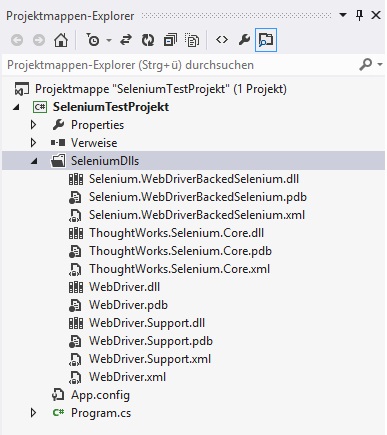Toggle Show All Files
The height and width of the screenshot is (435, 387).
click(x=192, y=40)
